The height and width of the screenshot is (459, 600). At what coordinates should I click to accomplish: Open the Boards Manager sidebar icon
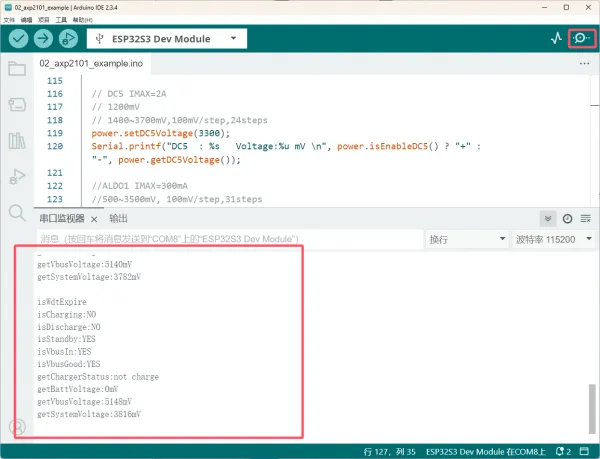[16, 105]
